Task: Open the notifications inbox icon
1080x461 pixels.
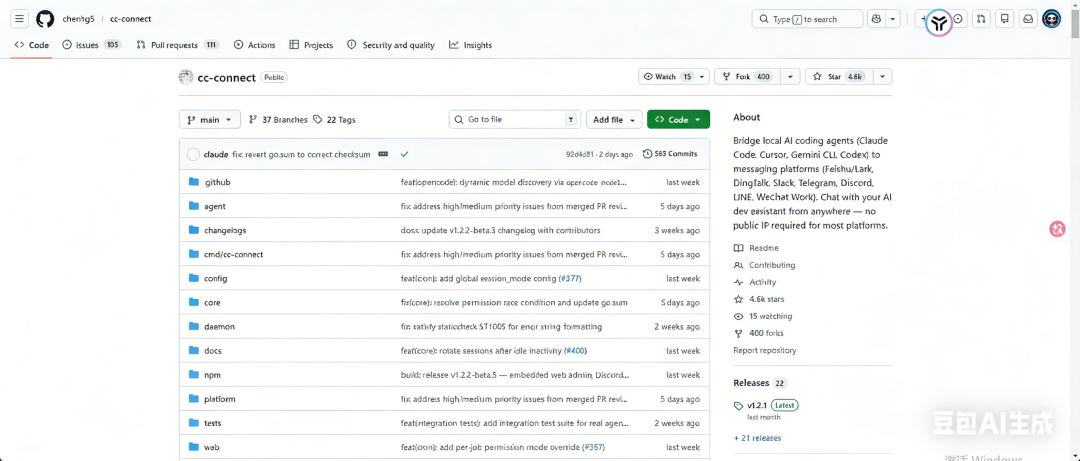Action: click(x=1028, y=19)
